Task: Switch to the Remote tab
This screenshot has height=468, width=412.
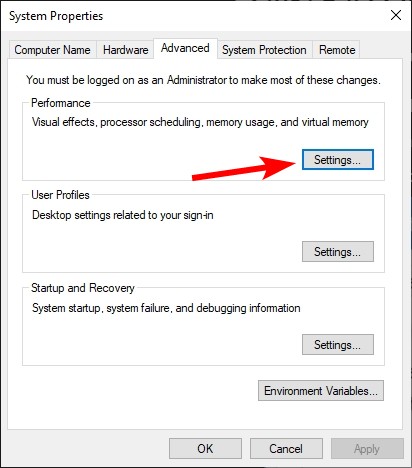Action: coord(337,50)
